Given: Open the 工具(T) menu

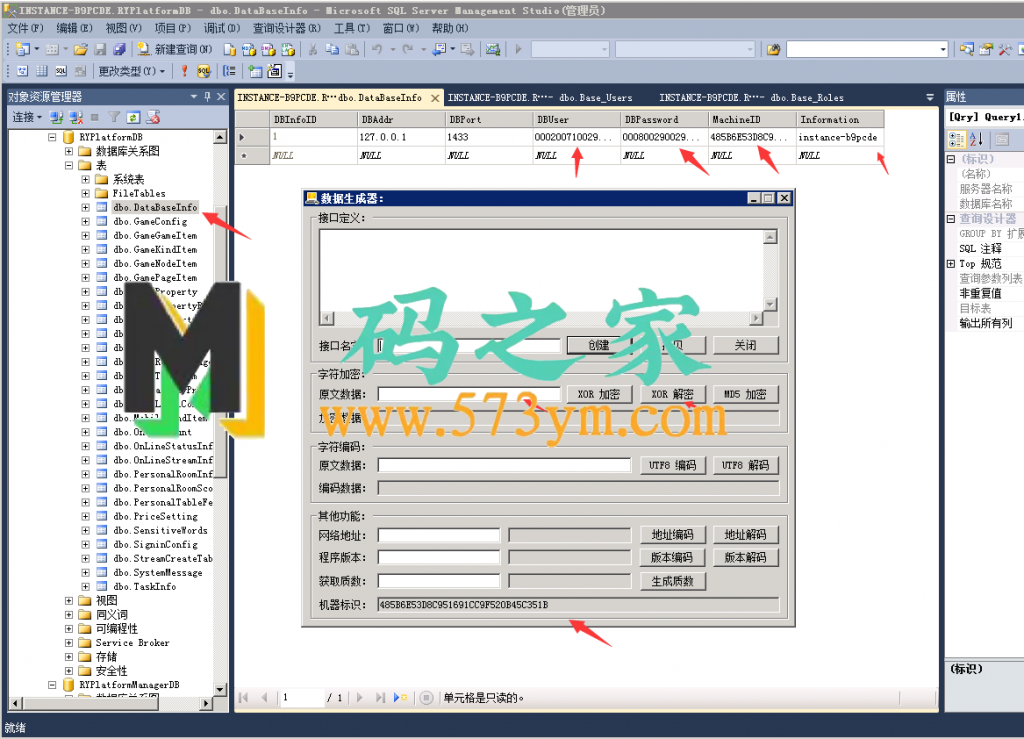Looking at the screenshot, I should click(352, 28).
